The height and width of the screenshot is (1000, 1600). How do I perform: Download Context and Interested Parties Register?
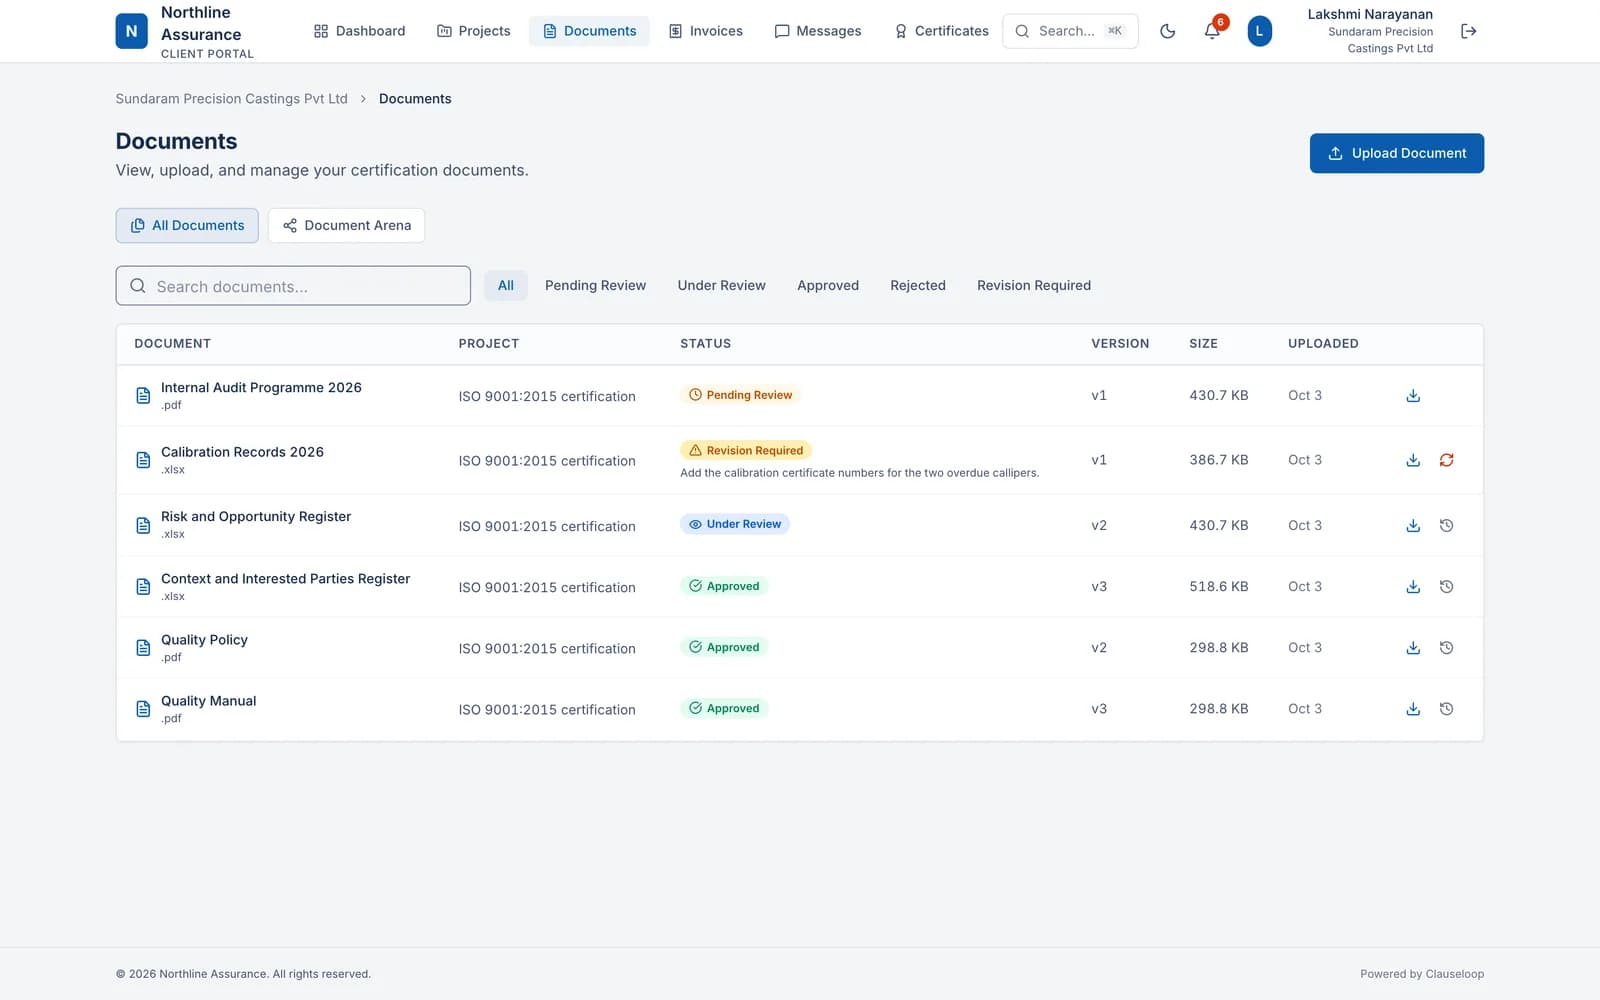1413,587
